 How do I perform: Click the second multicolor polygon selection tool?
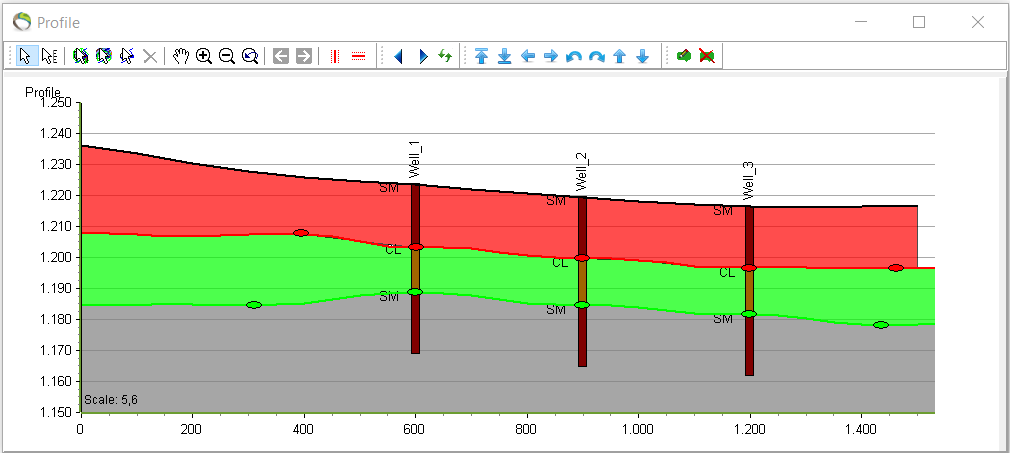tap(103, 56)
